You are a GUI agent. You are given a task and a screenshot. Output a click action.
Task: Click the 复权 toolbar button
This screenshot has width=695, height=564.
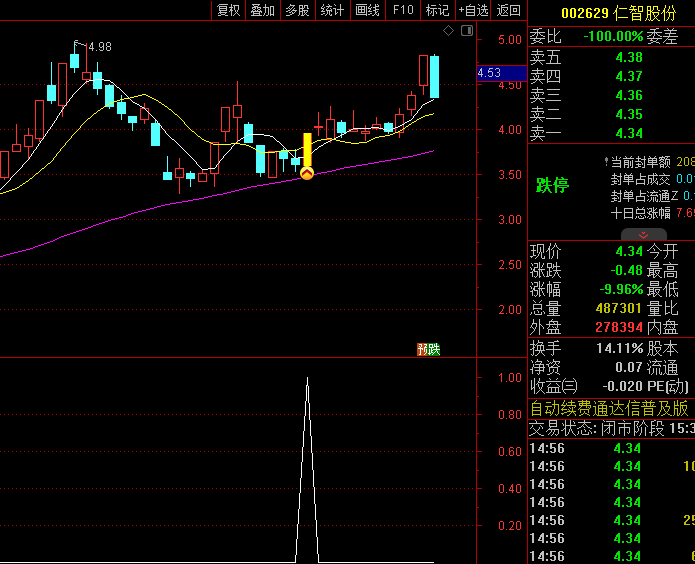click(x=228, y=10)
